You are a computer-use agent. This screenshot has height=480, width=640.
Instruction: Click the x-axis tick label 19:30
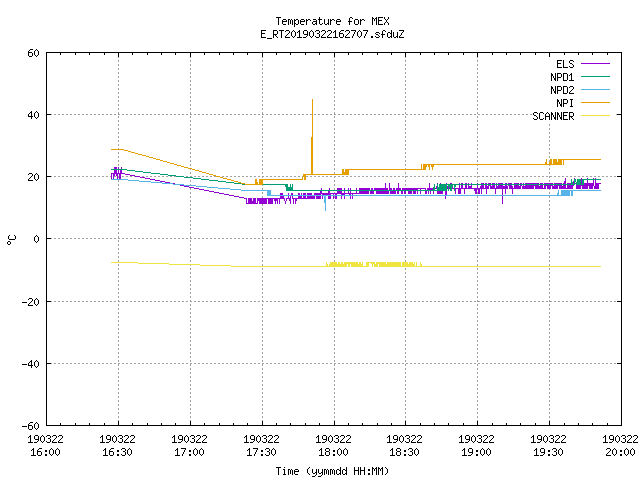click(x=548, y=452)
